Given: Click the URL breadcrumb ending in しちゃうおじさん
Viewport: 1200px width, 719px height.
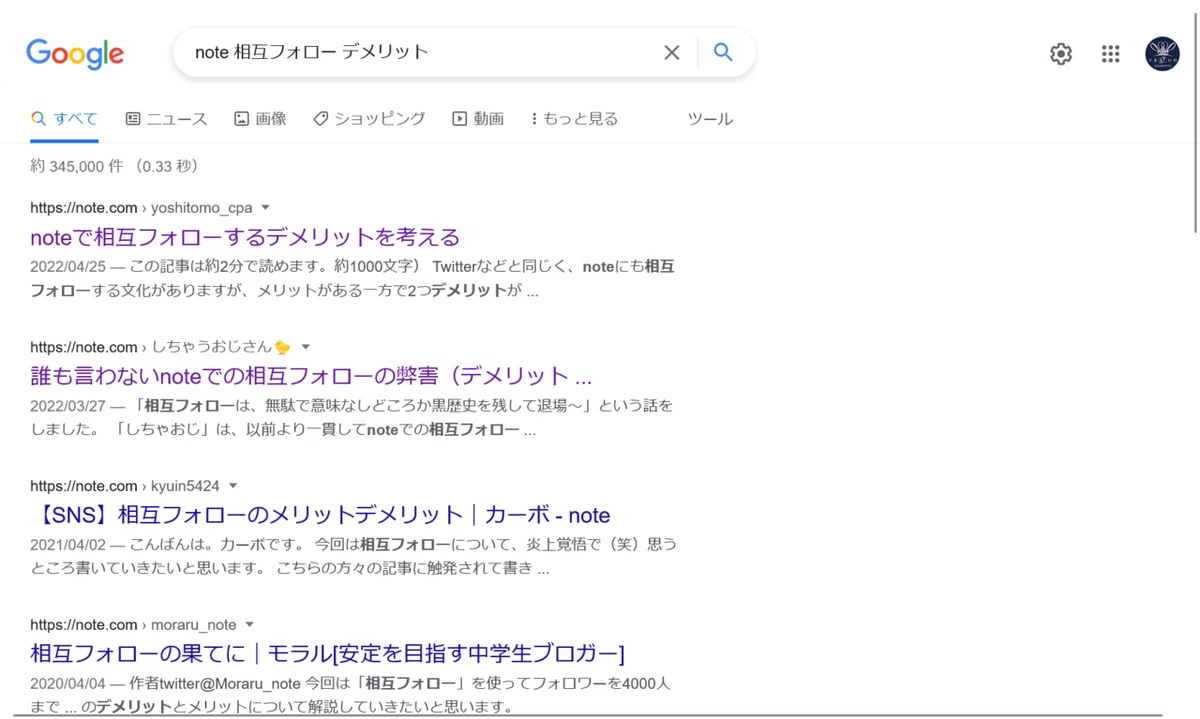Looking at the screenshot, I should [161, 347].
